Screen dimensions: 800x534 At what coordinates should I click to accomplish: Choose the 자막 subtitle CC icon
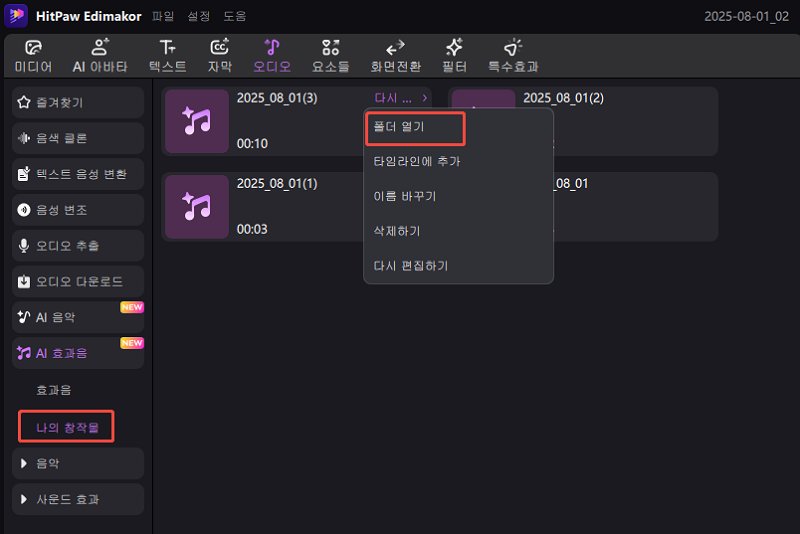click(220, 47)
